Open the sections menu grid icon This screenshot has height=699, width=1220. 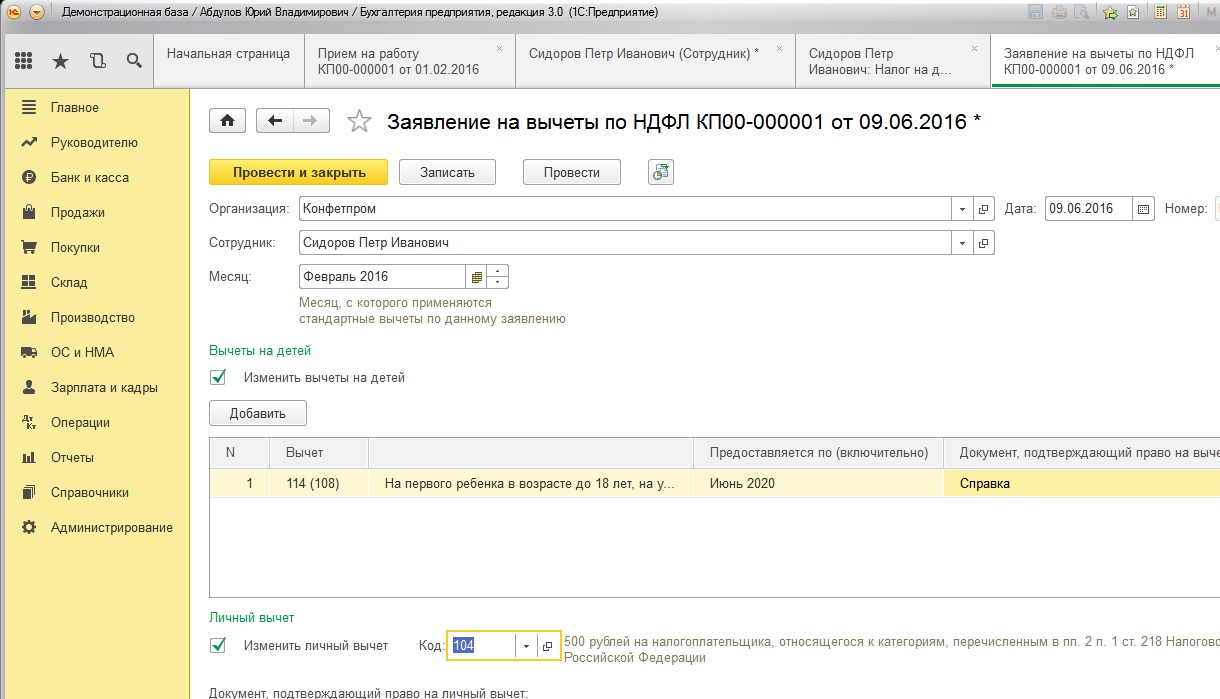point(24,61)
